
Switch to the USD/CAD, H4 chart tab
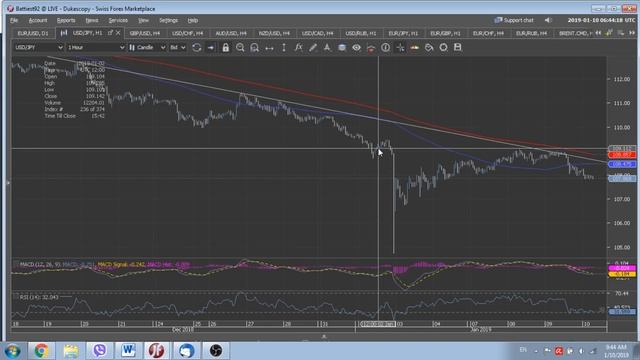pos(318,33)
